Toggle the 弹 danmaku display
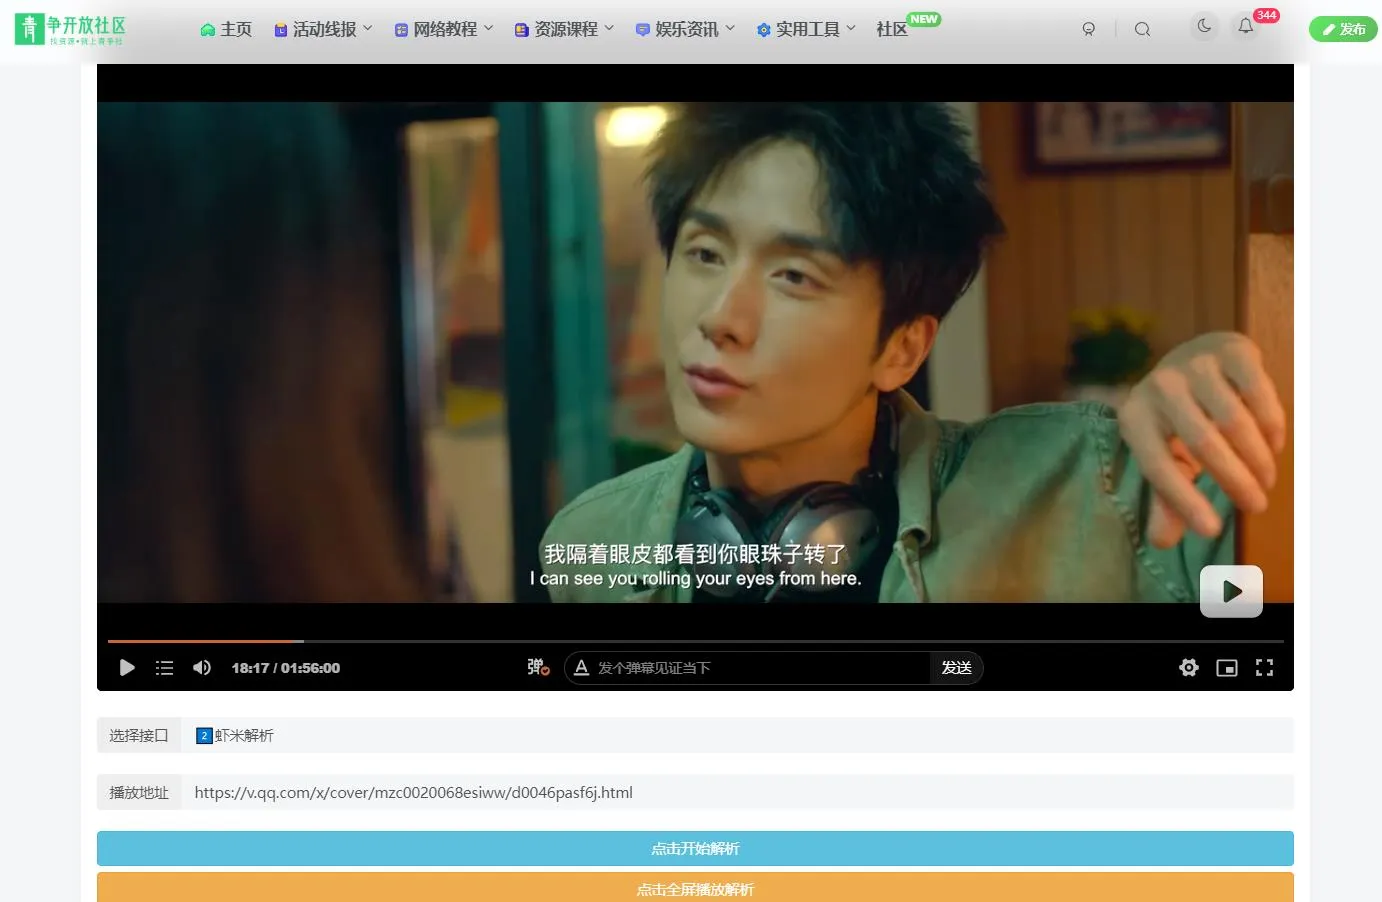The width and height of the screenshot is (1382, 902). click(538, 667)
